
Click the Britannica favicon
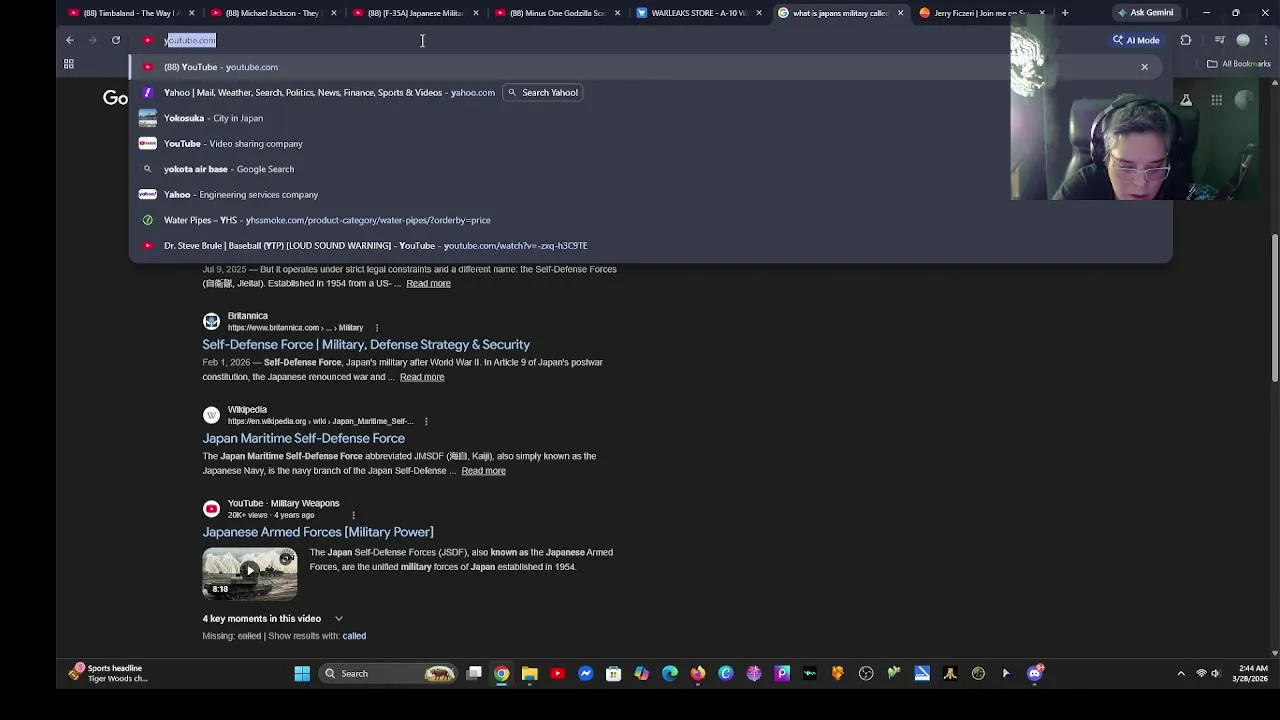point(211,321)
